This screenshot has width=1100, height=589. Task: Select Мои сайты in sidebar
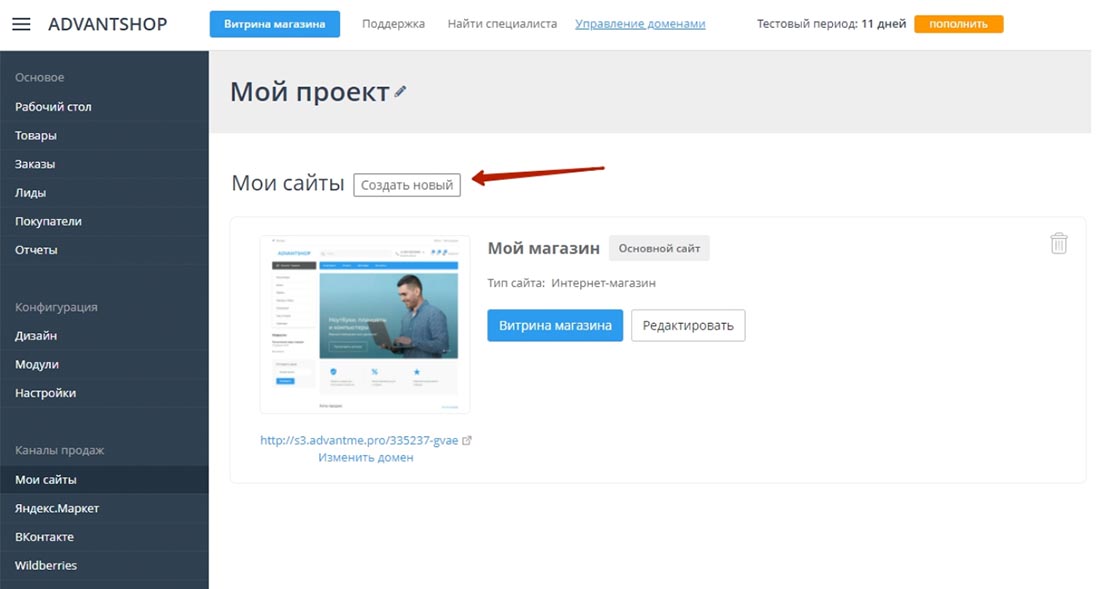click(104, 480)
